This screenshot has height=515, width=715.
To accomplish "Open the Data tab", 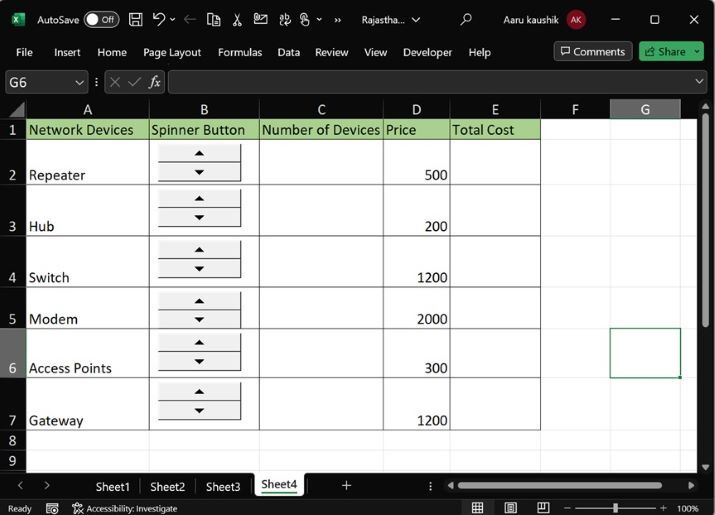I will 289,52.
